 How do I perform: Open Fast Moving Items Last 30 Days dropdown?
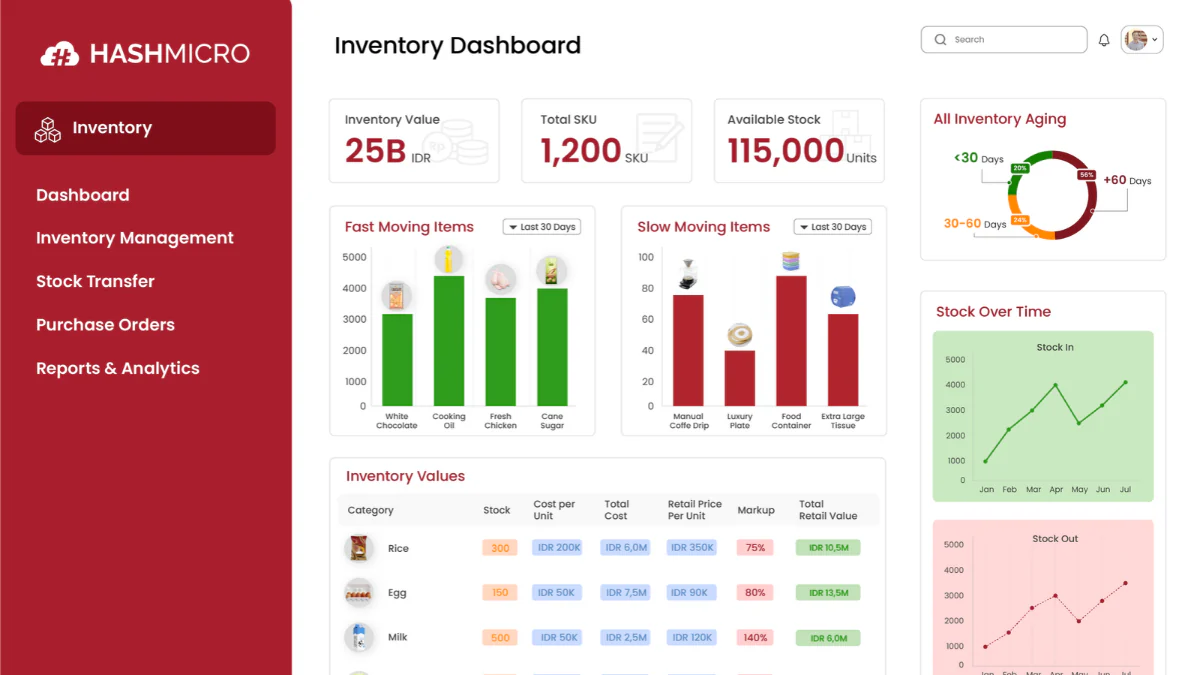tap(542, 227)
